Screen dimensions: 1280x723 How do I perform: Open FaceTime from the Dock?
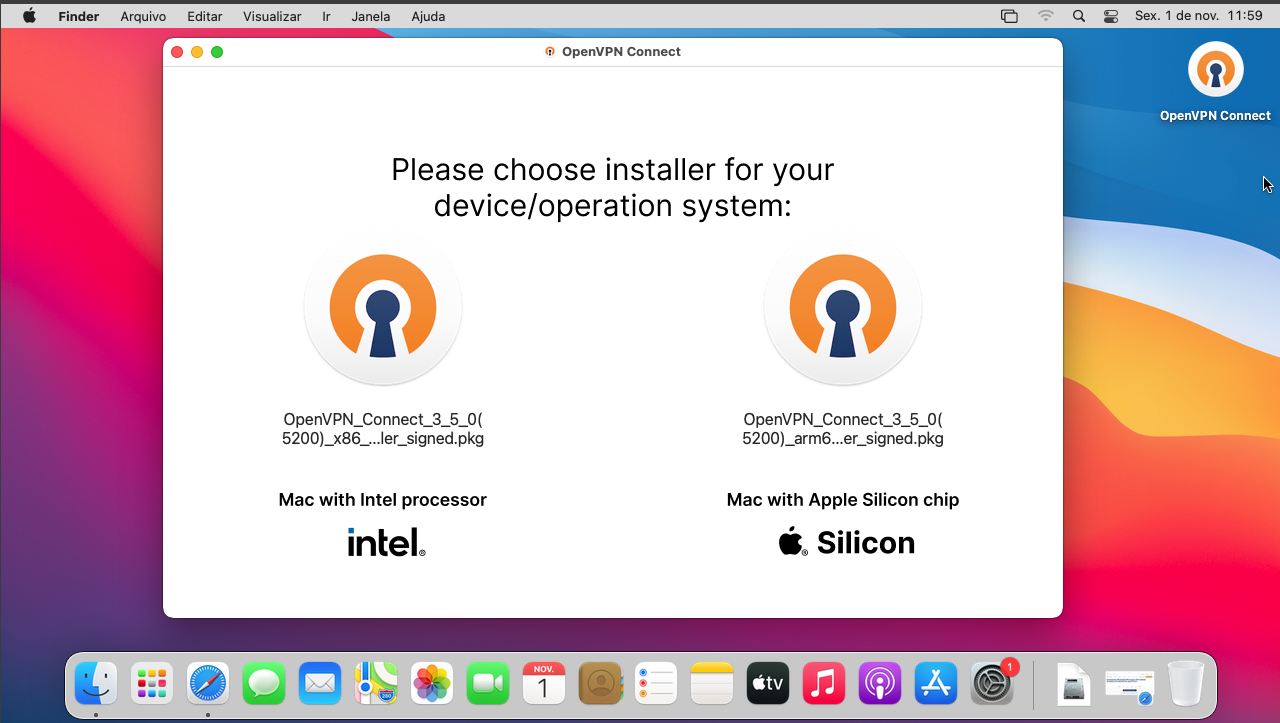click(488, 684)
